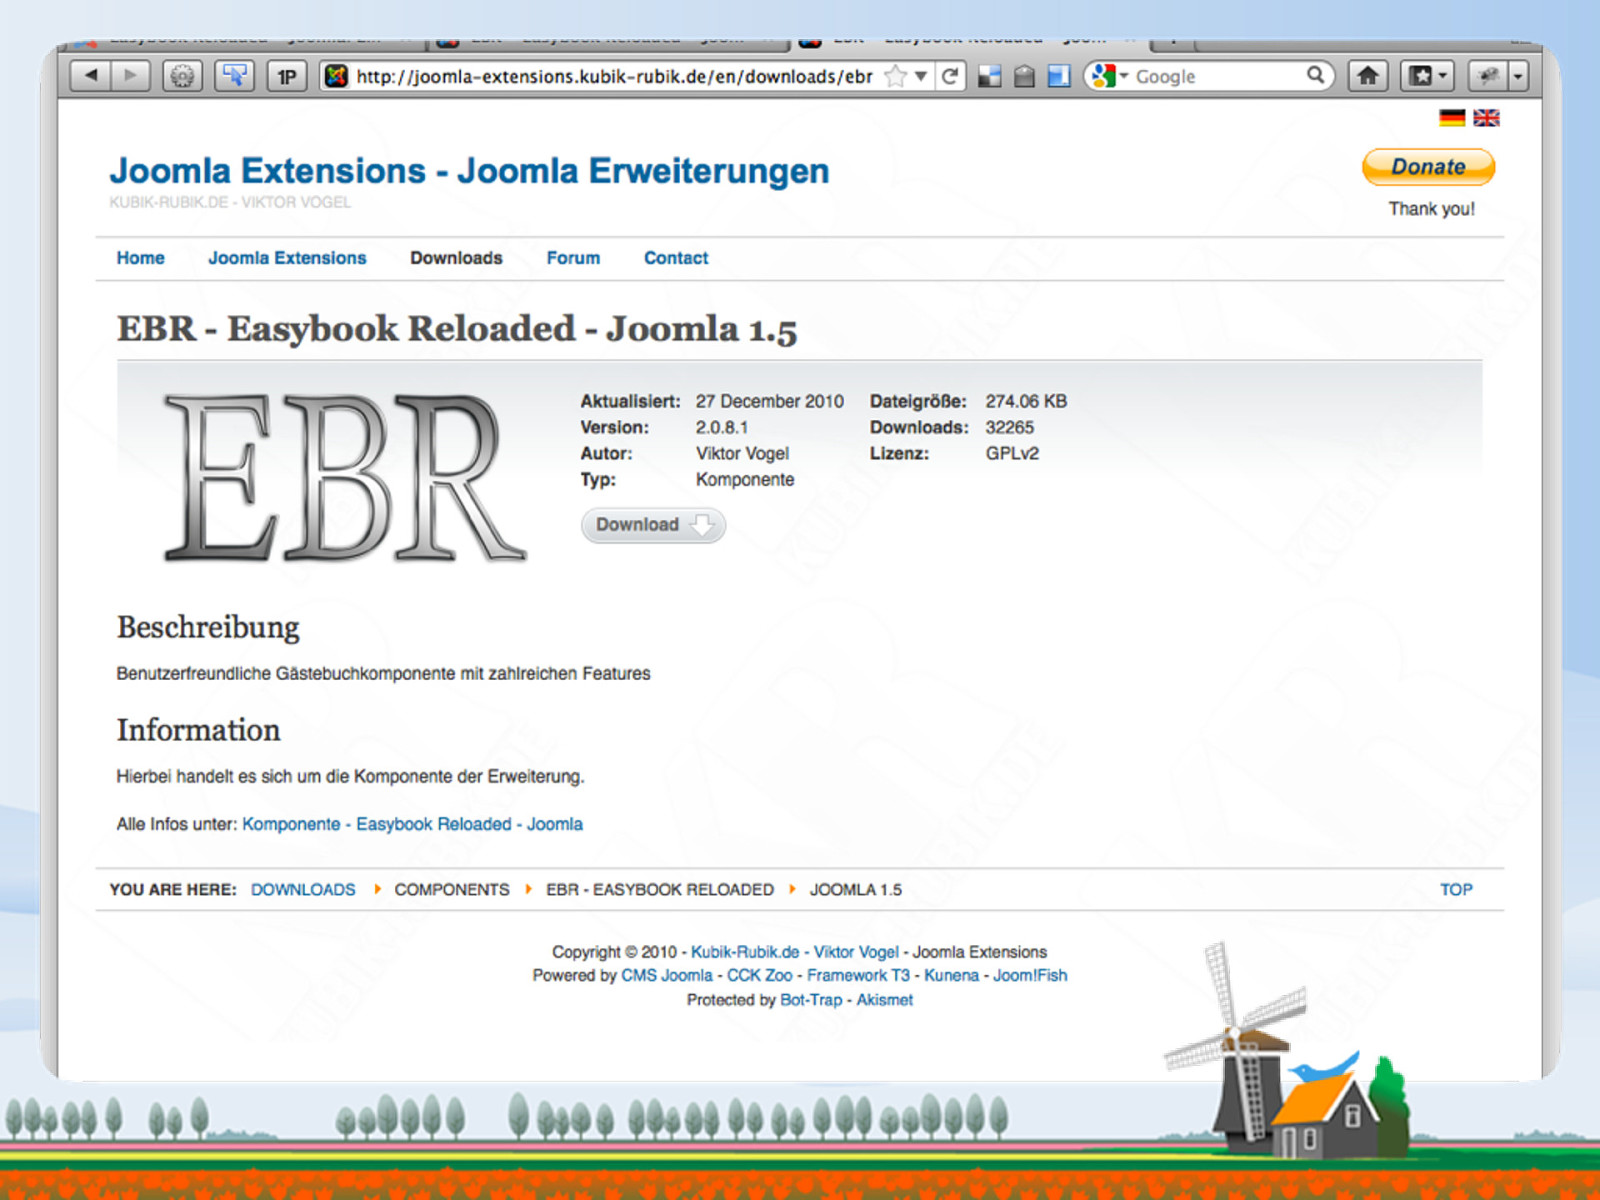Open the Contact menu item

[676, 258]
